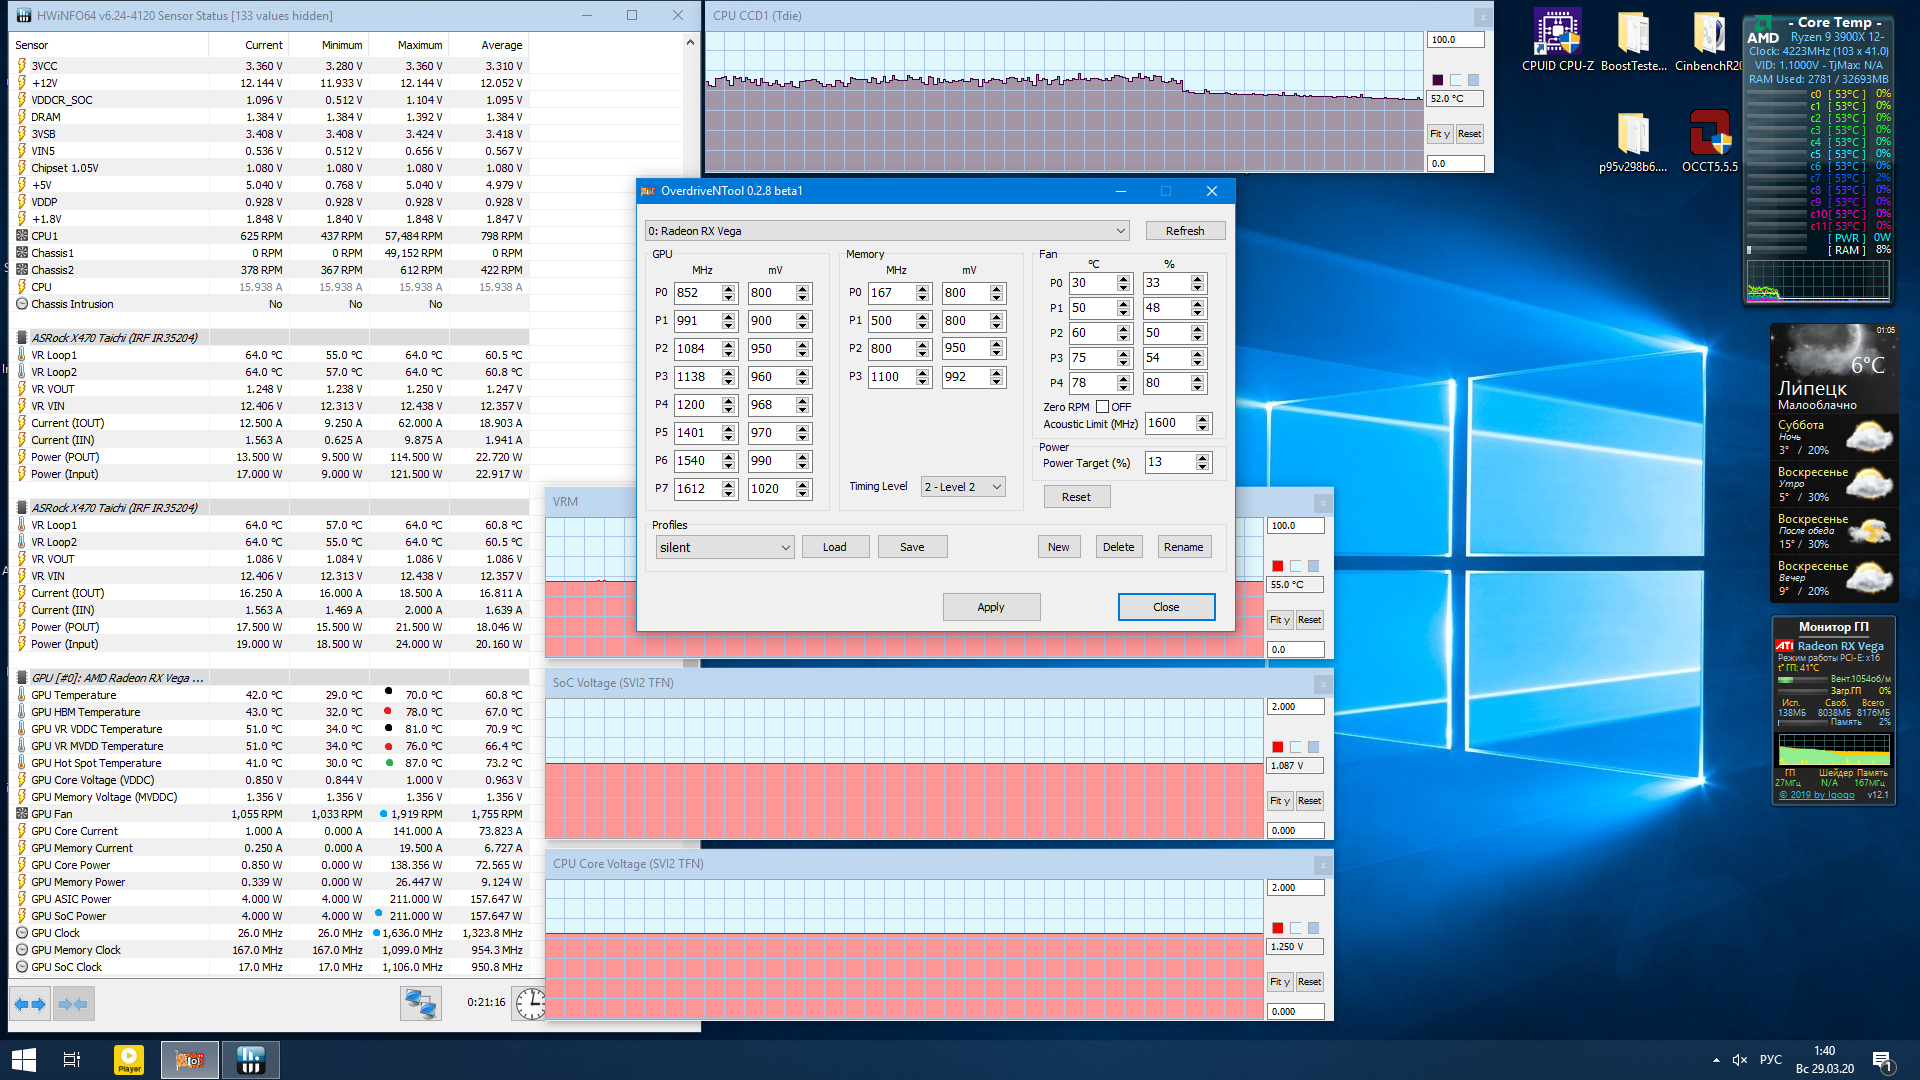The height and width of the screenshot is (1080, 1920).
Task: Open the yellow Player app in the taskbar
Action: click(129, 1060)
